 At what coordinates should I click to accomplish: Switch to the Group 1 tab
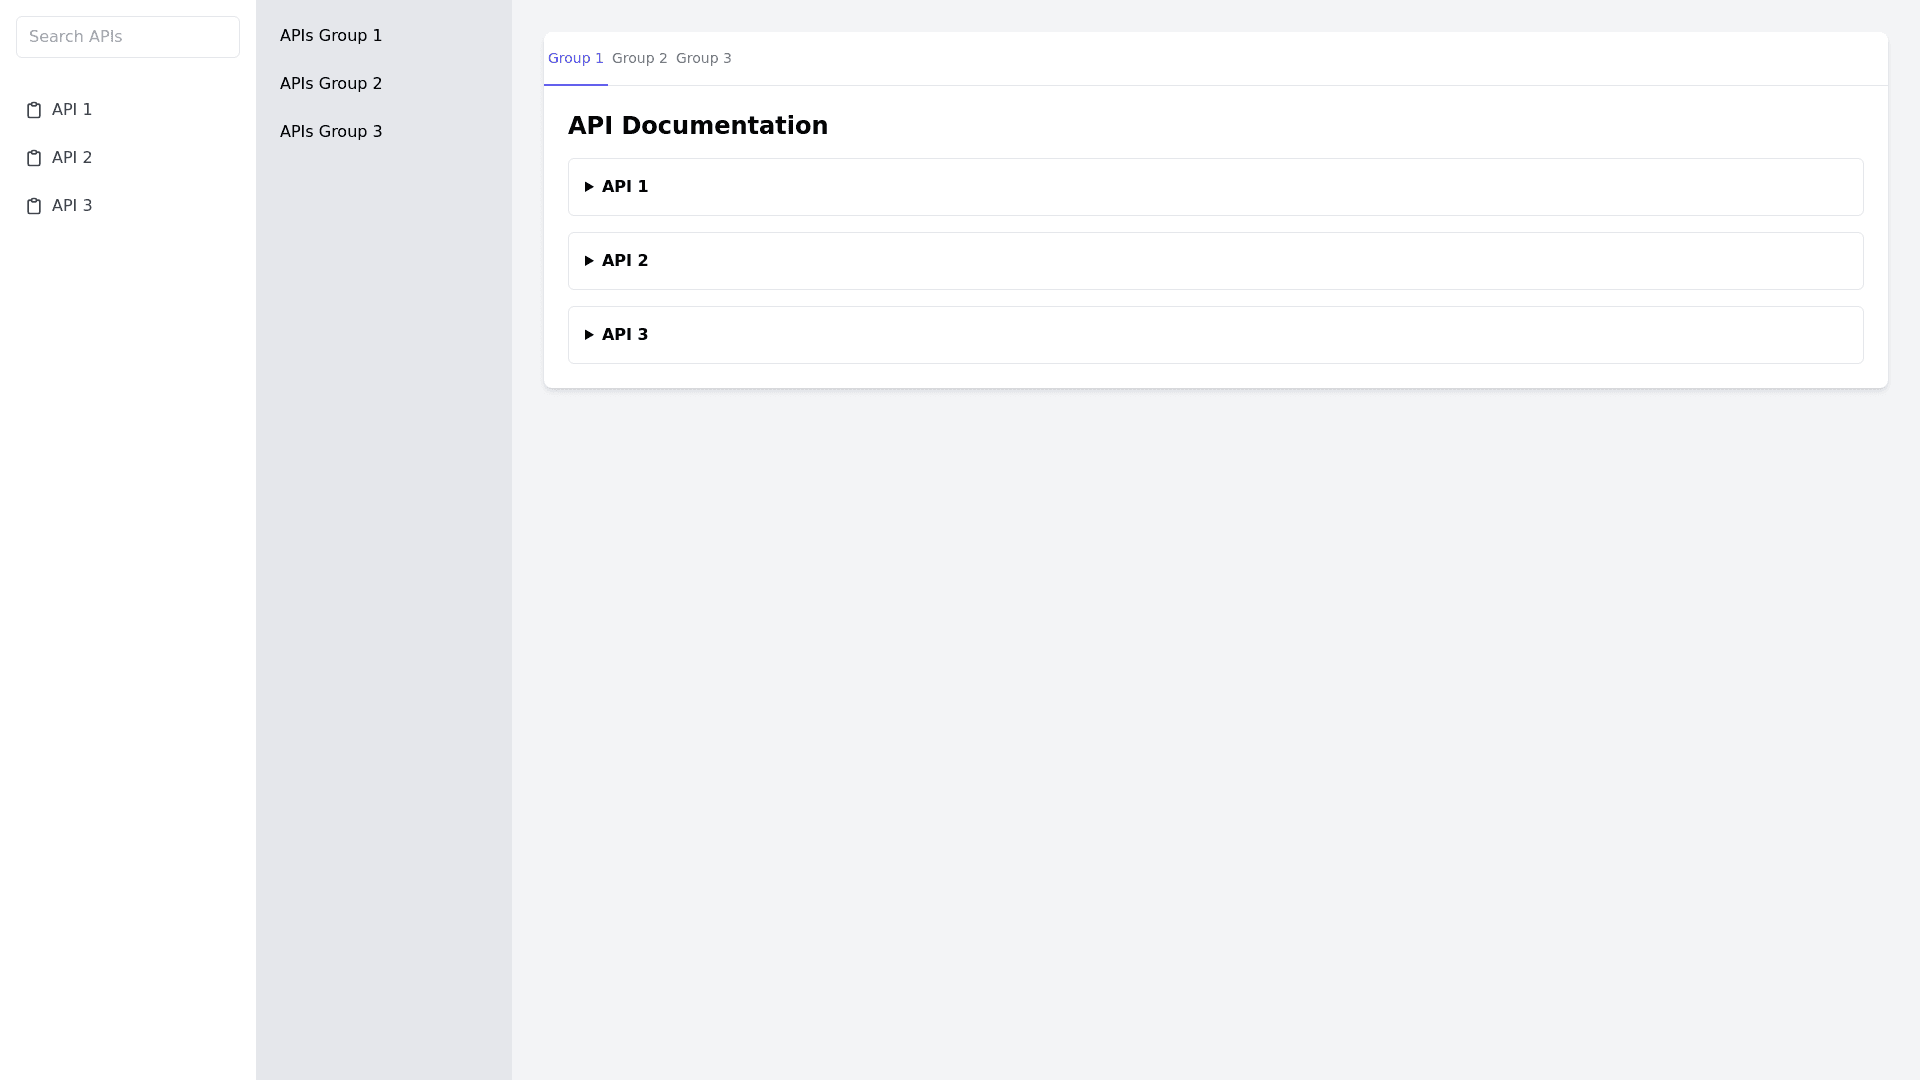point(576,58)
